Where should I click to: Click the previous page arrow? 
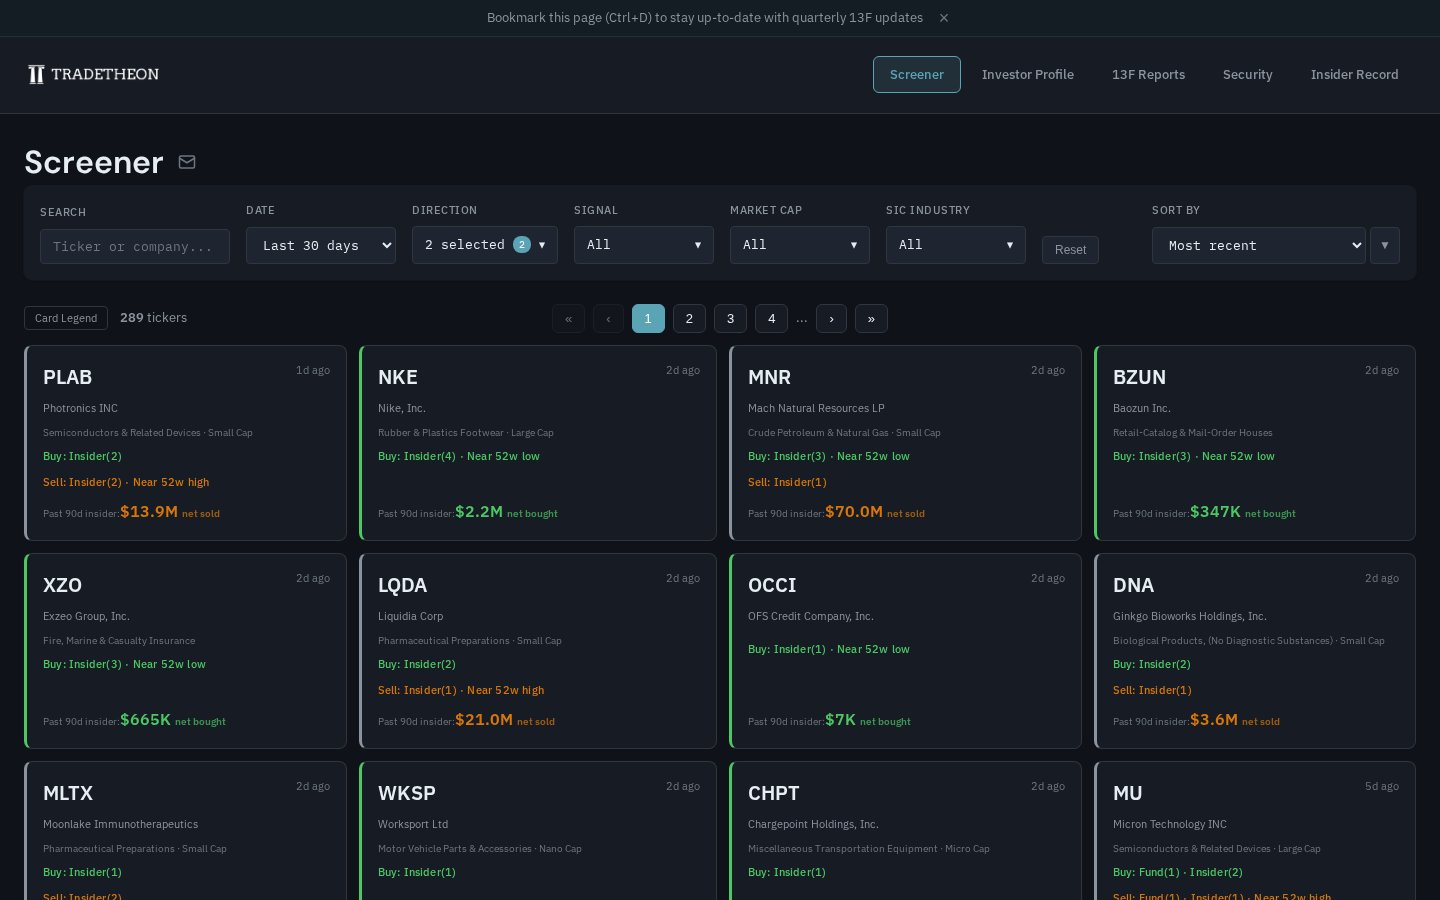point(608,319)
